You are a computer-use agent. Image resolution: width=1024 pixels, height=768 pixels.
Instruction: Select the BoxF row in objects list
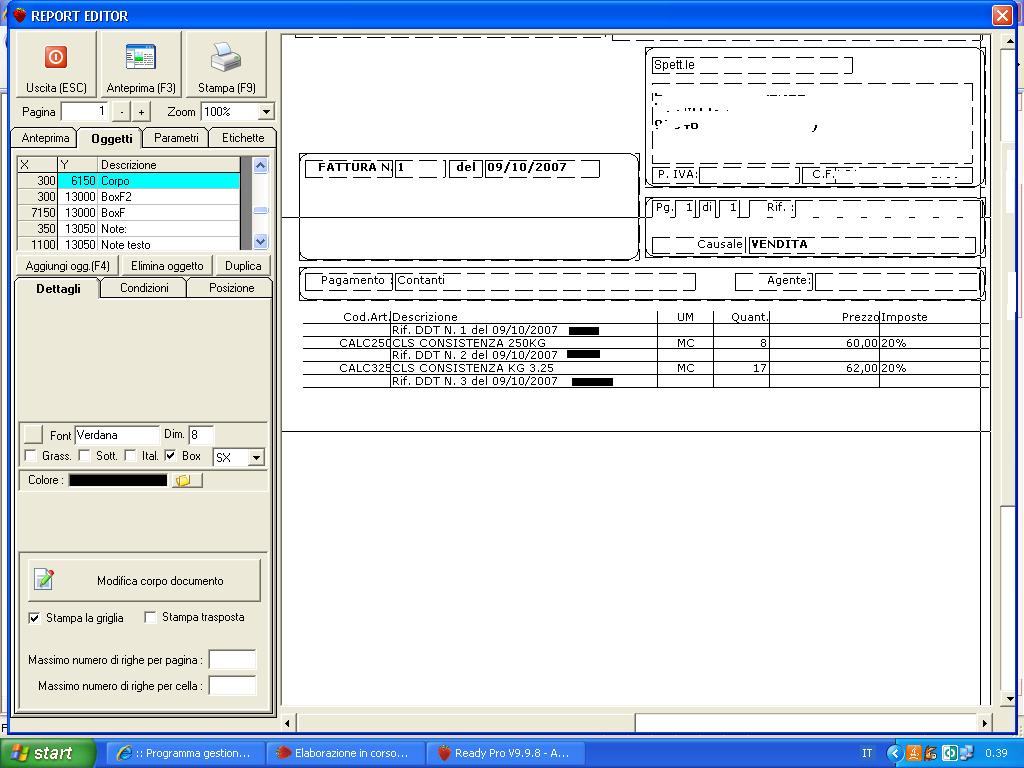point(129,213)
